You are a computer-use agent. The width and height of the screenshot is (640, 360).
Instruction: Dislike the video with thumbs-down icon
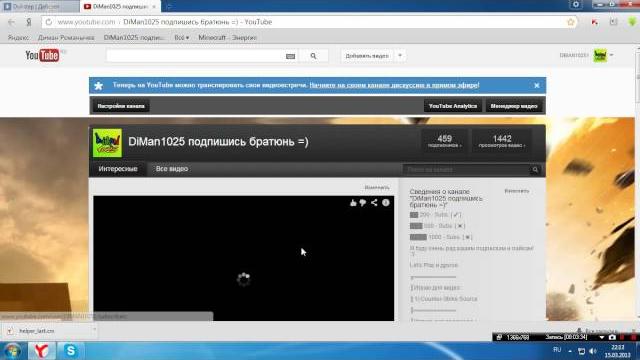point(362,203)
